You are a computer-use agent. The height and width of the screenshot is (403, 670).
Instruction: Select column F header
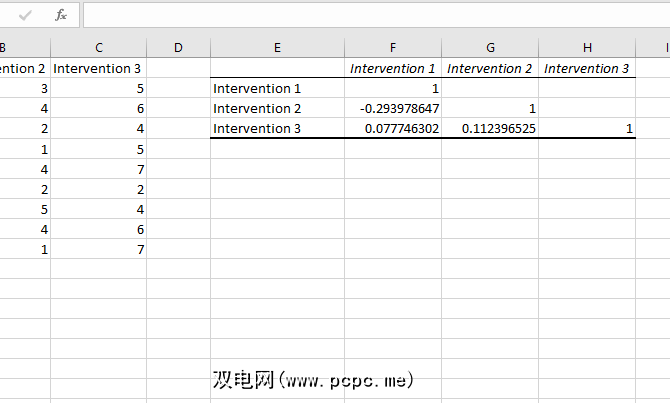pyautogui.click(x=393, y=48)
